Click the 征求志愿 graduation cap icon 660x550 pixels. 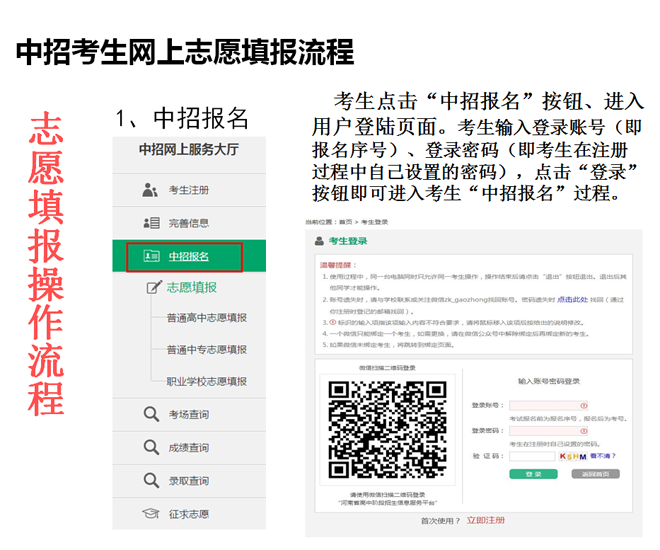tap(151, 513)
